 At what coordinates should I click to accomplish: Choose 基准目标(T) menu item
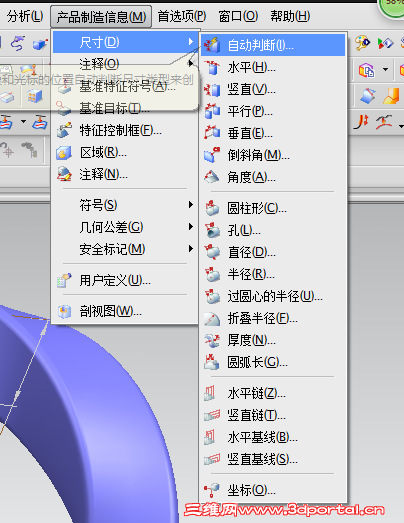(125, 108)
